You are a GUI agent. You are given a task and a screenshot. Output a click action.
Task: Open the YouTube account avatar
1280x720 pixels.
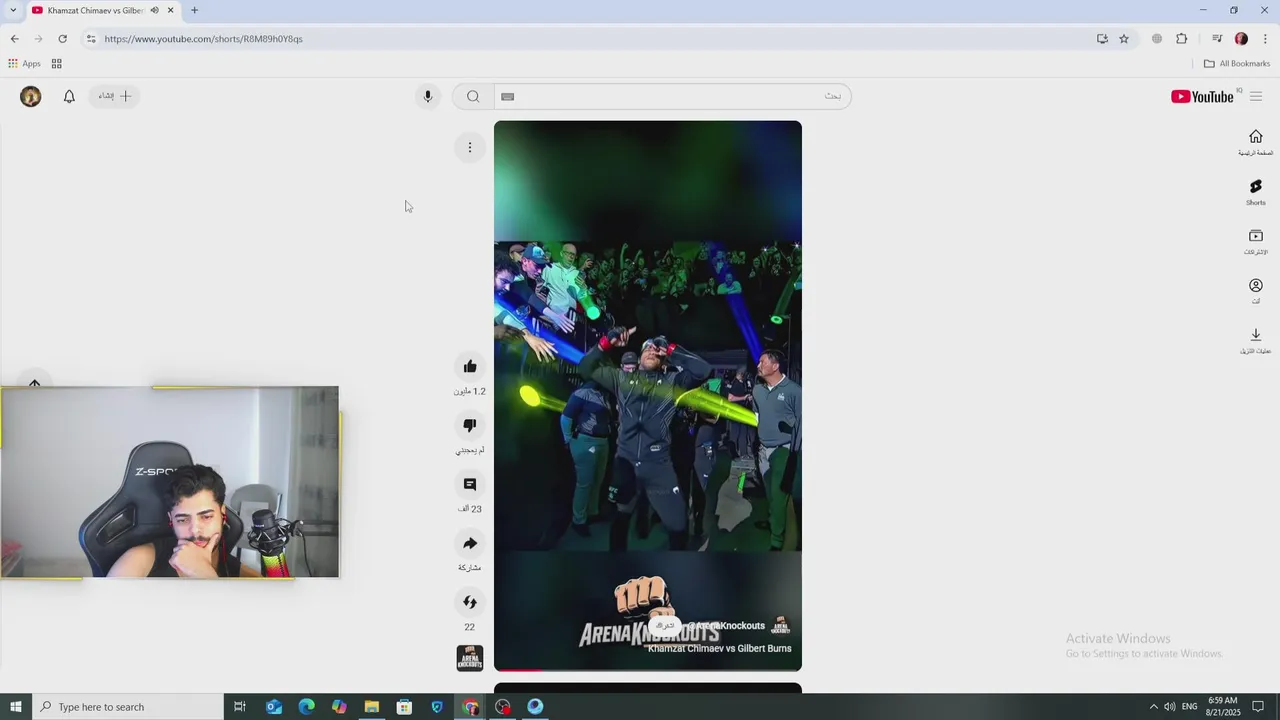(31, 96)
